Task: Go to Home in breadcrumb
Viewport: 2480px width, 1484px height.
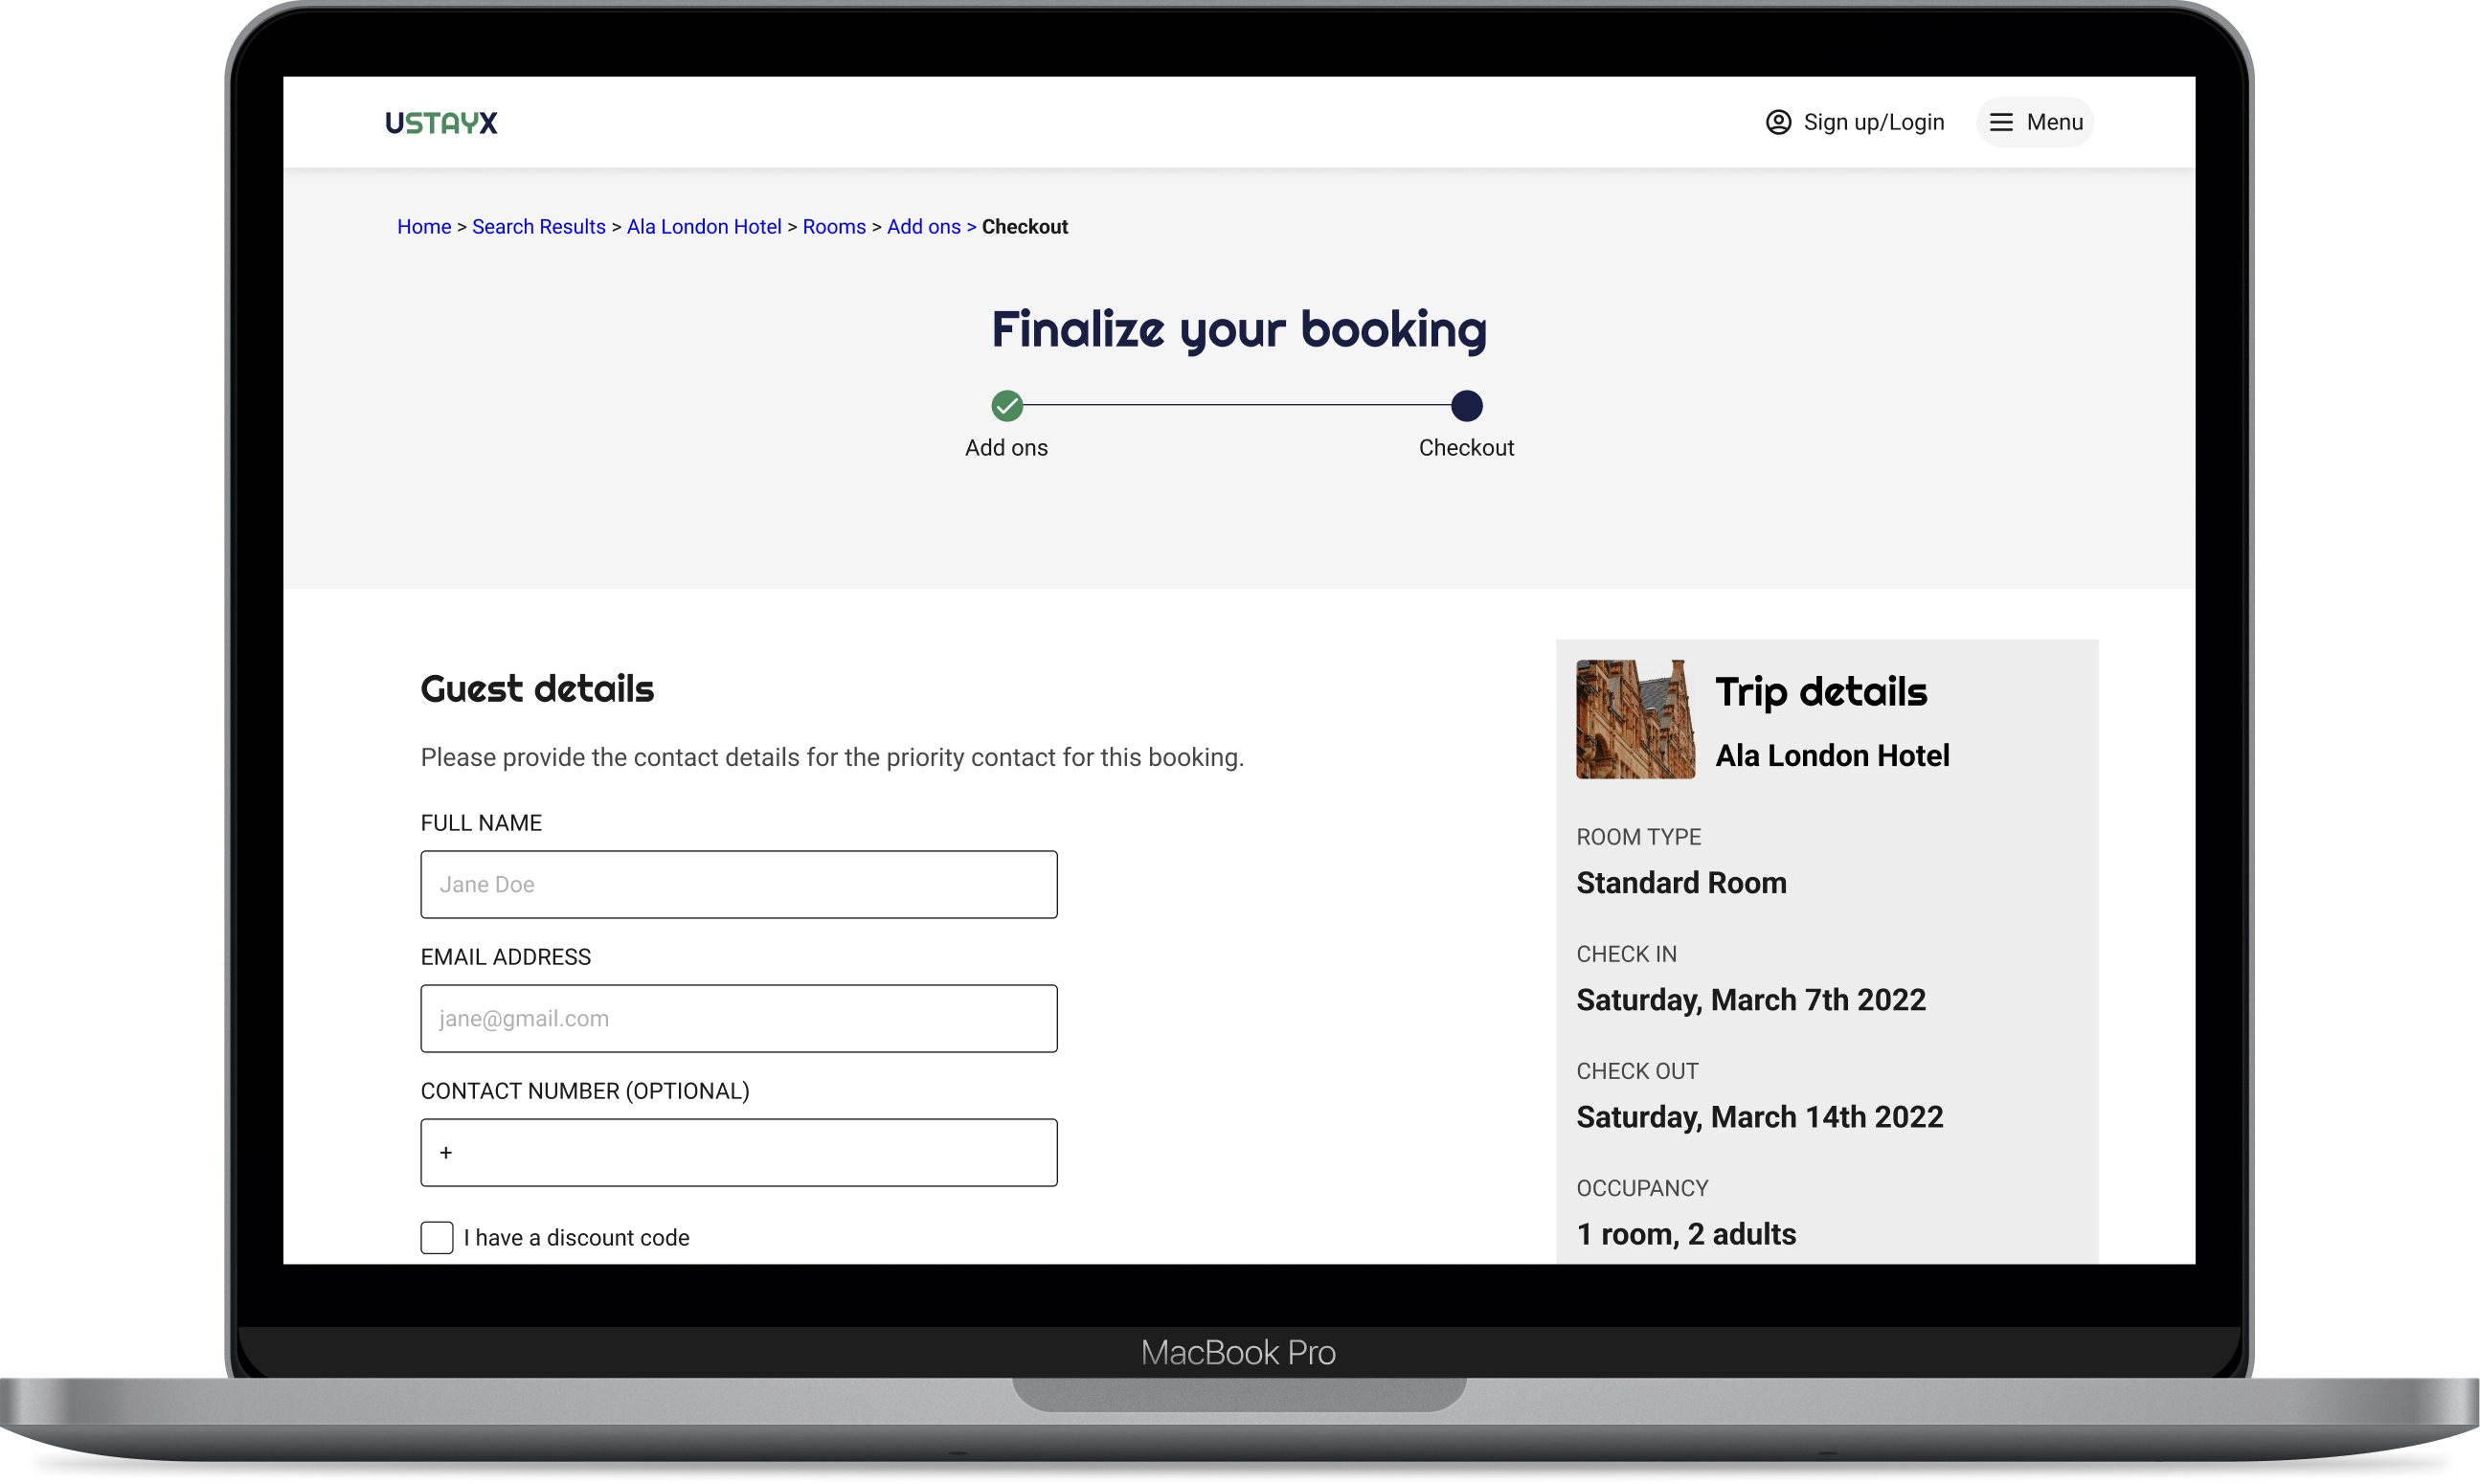Action: [424, 227]
